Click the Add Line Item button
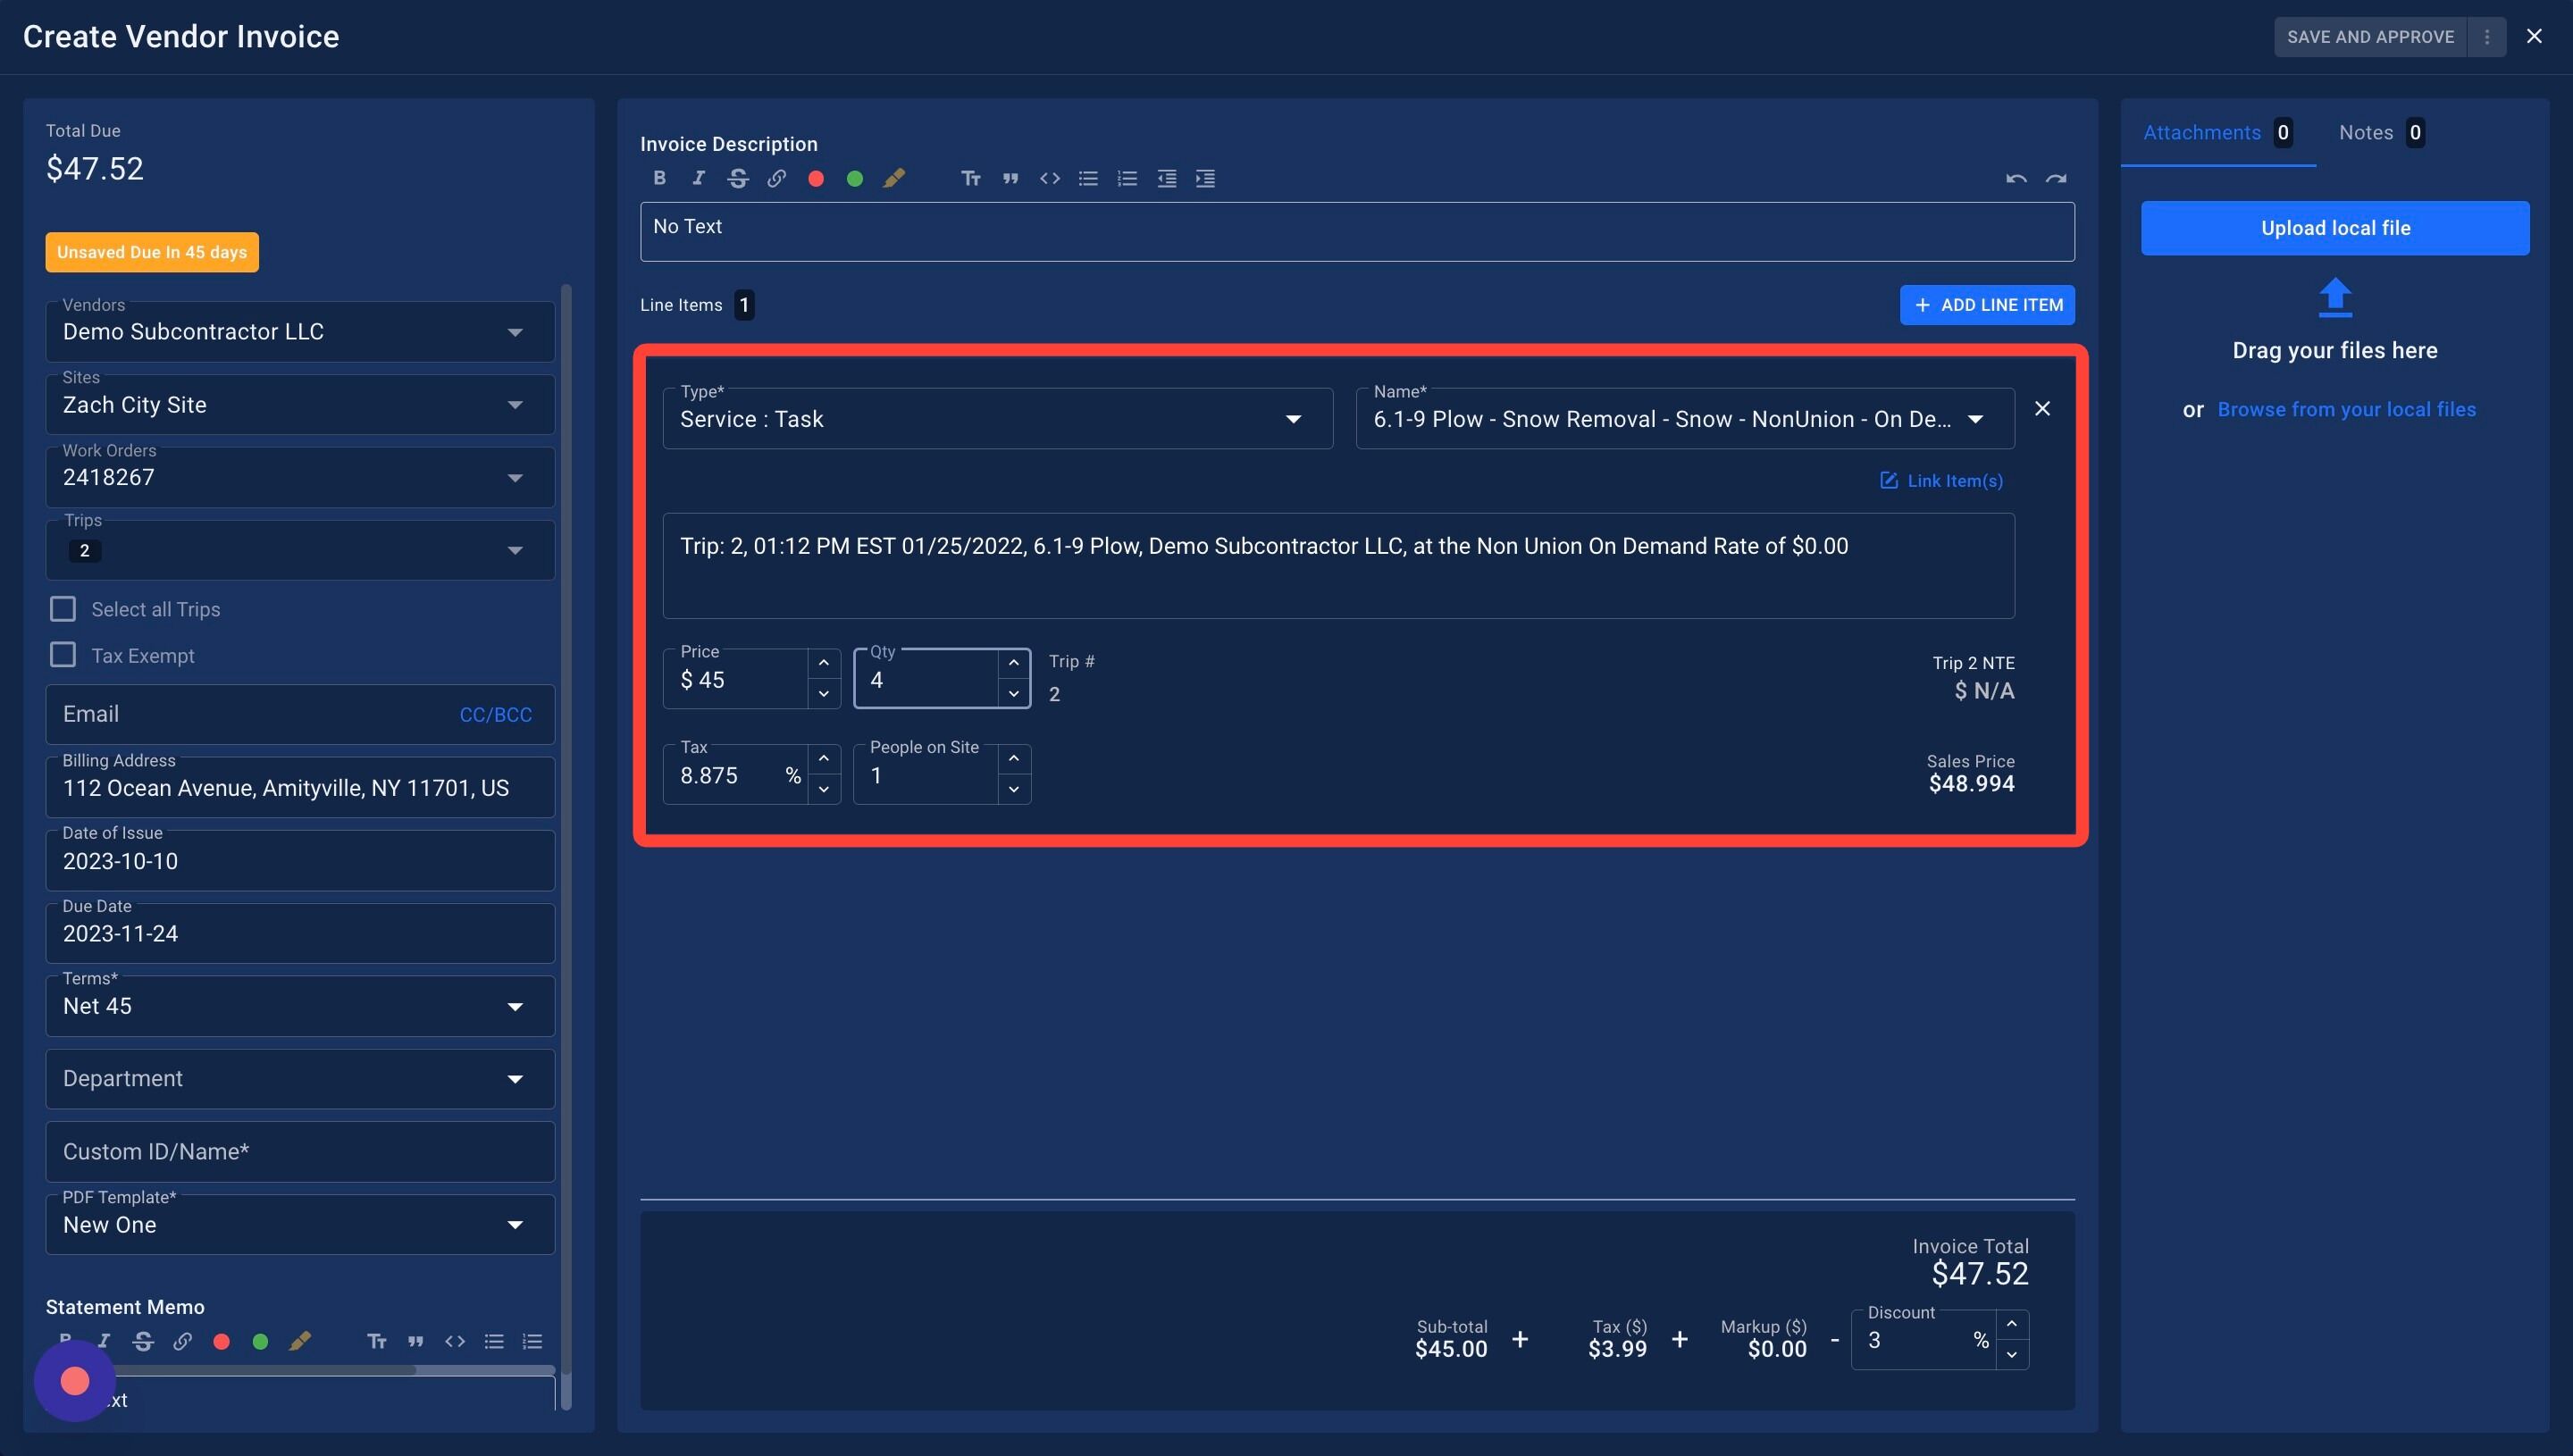Image resolution: width=2573 pixels, height=1456 pixels. pyautogui.click(x=1986, y=305)
